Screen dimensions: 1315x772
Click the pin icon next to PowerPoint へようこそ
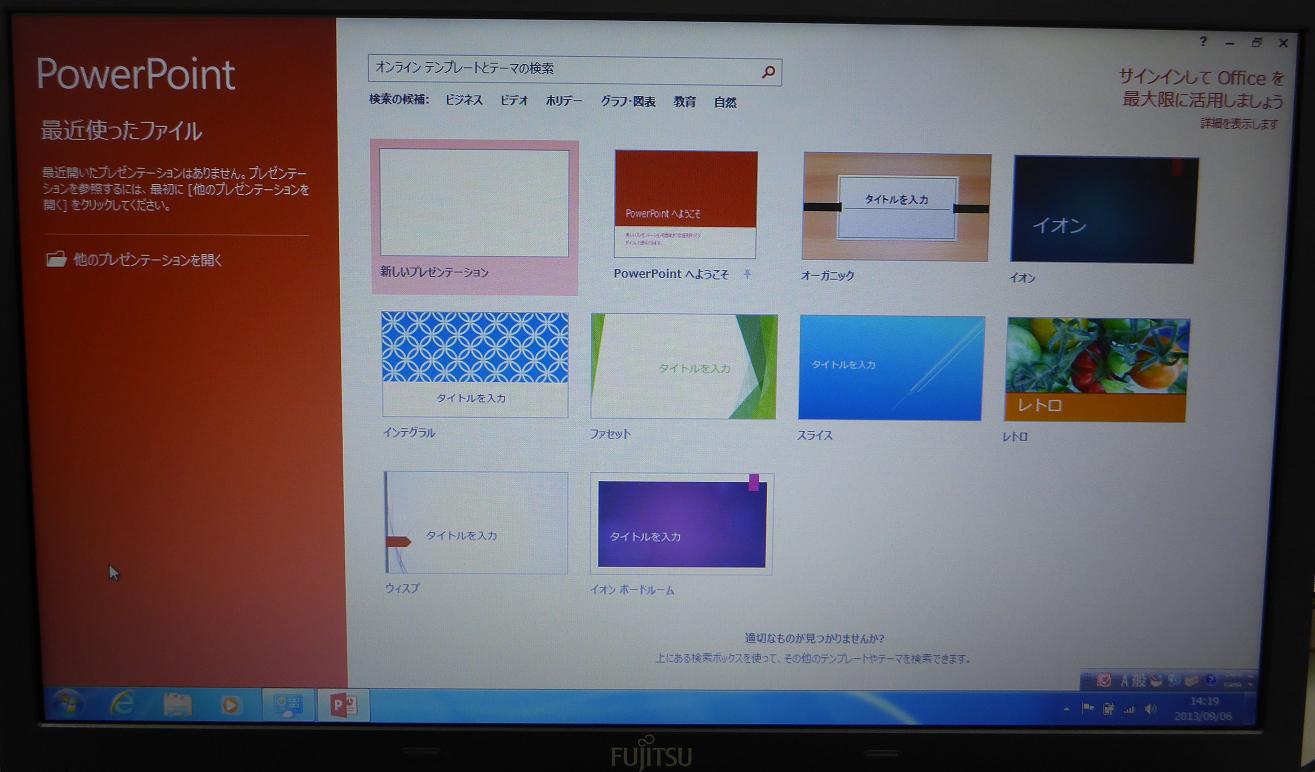[747, 274]
